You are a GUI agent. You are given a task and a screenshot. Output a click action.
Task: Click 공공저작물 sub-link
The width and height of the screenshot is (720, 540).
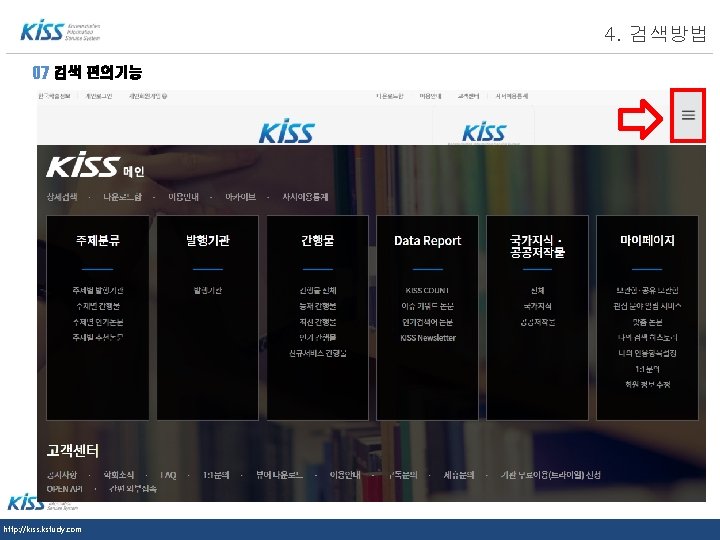click(537, 322)
